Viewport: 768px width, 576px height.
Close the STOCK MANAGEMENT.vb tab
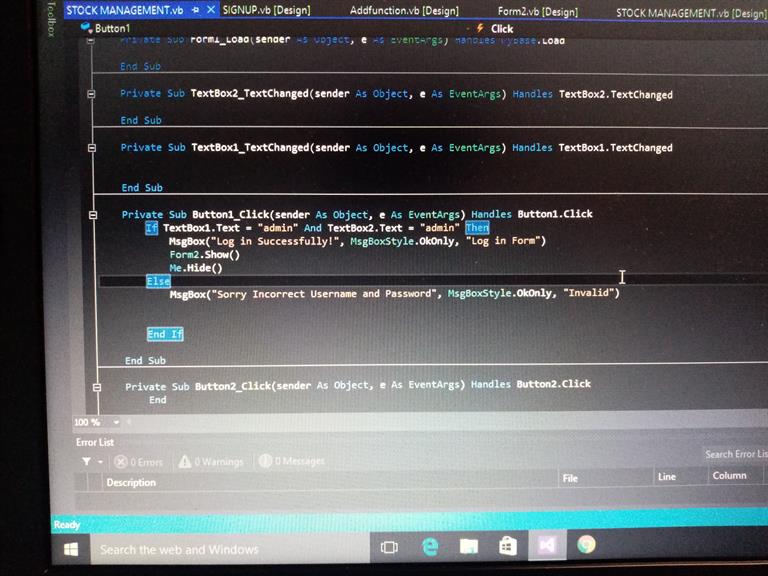point(211,10)
